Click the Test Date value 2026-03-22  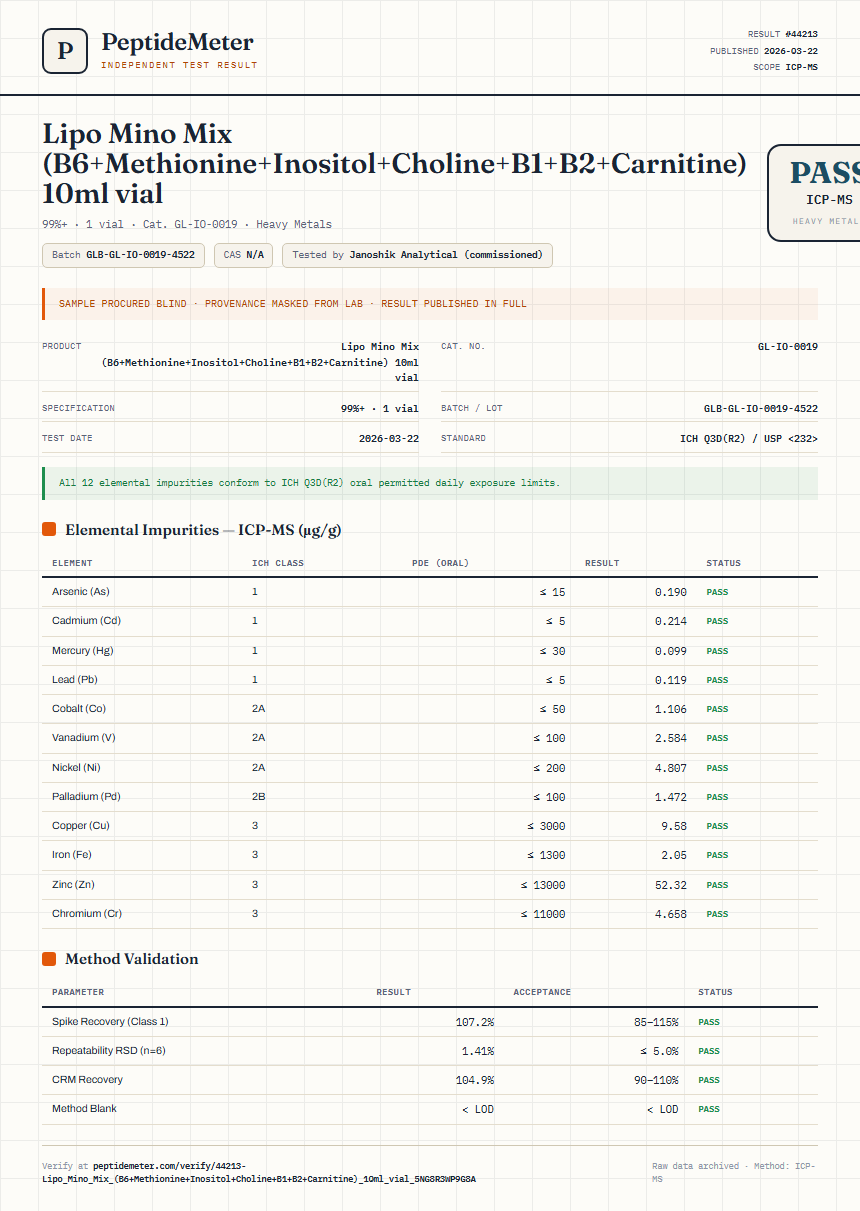pos(389,438)
